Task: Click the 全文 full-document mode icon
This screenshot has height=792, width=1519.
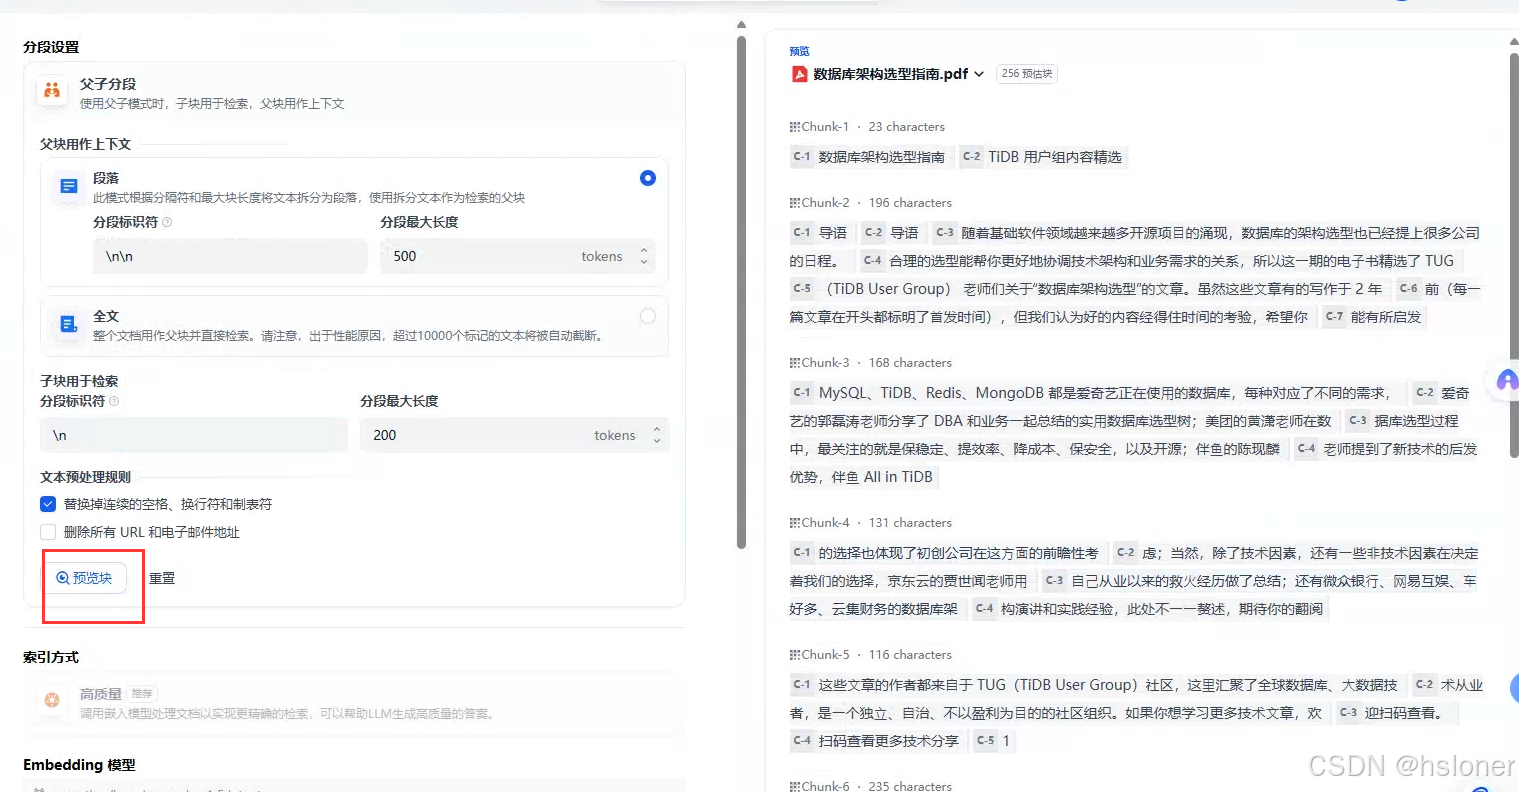Action: 69,324
